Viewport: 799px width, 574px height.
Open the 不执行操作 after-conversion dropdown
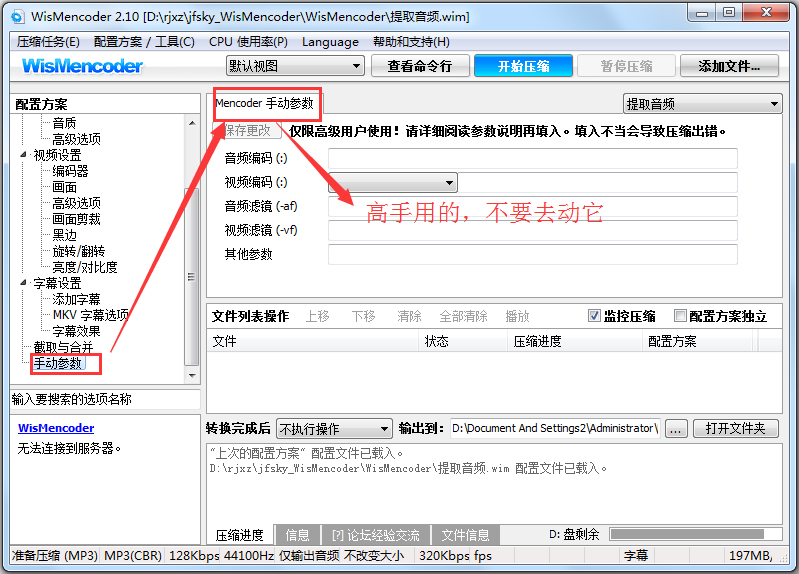[334, 429]
